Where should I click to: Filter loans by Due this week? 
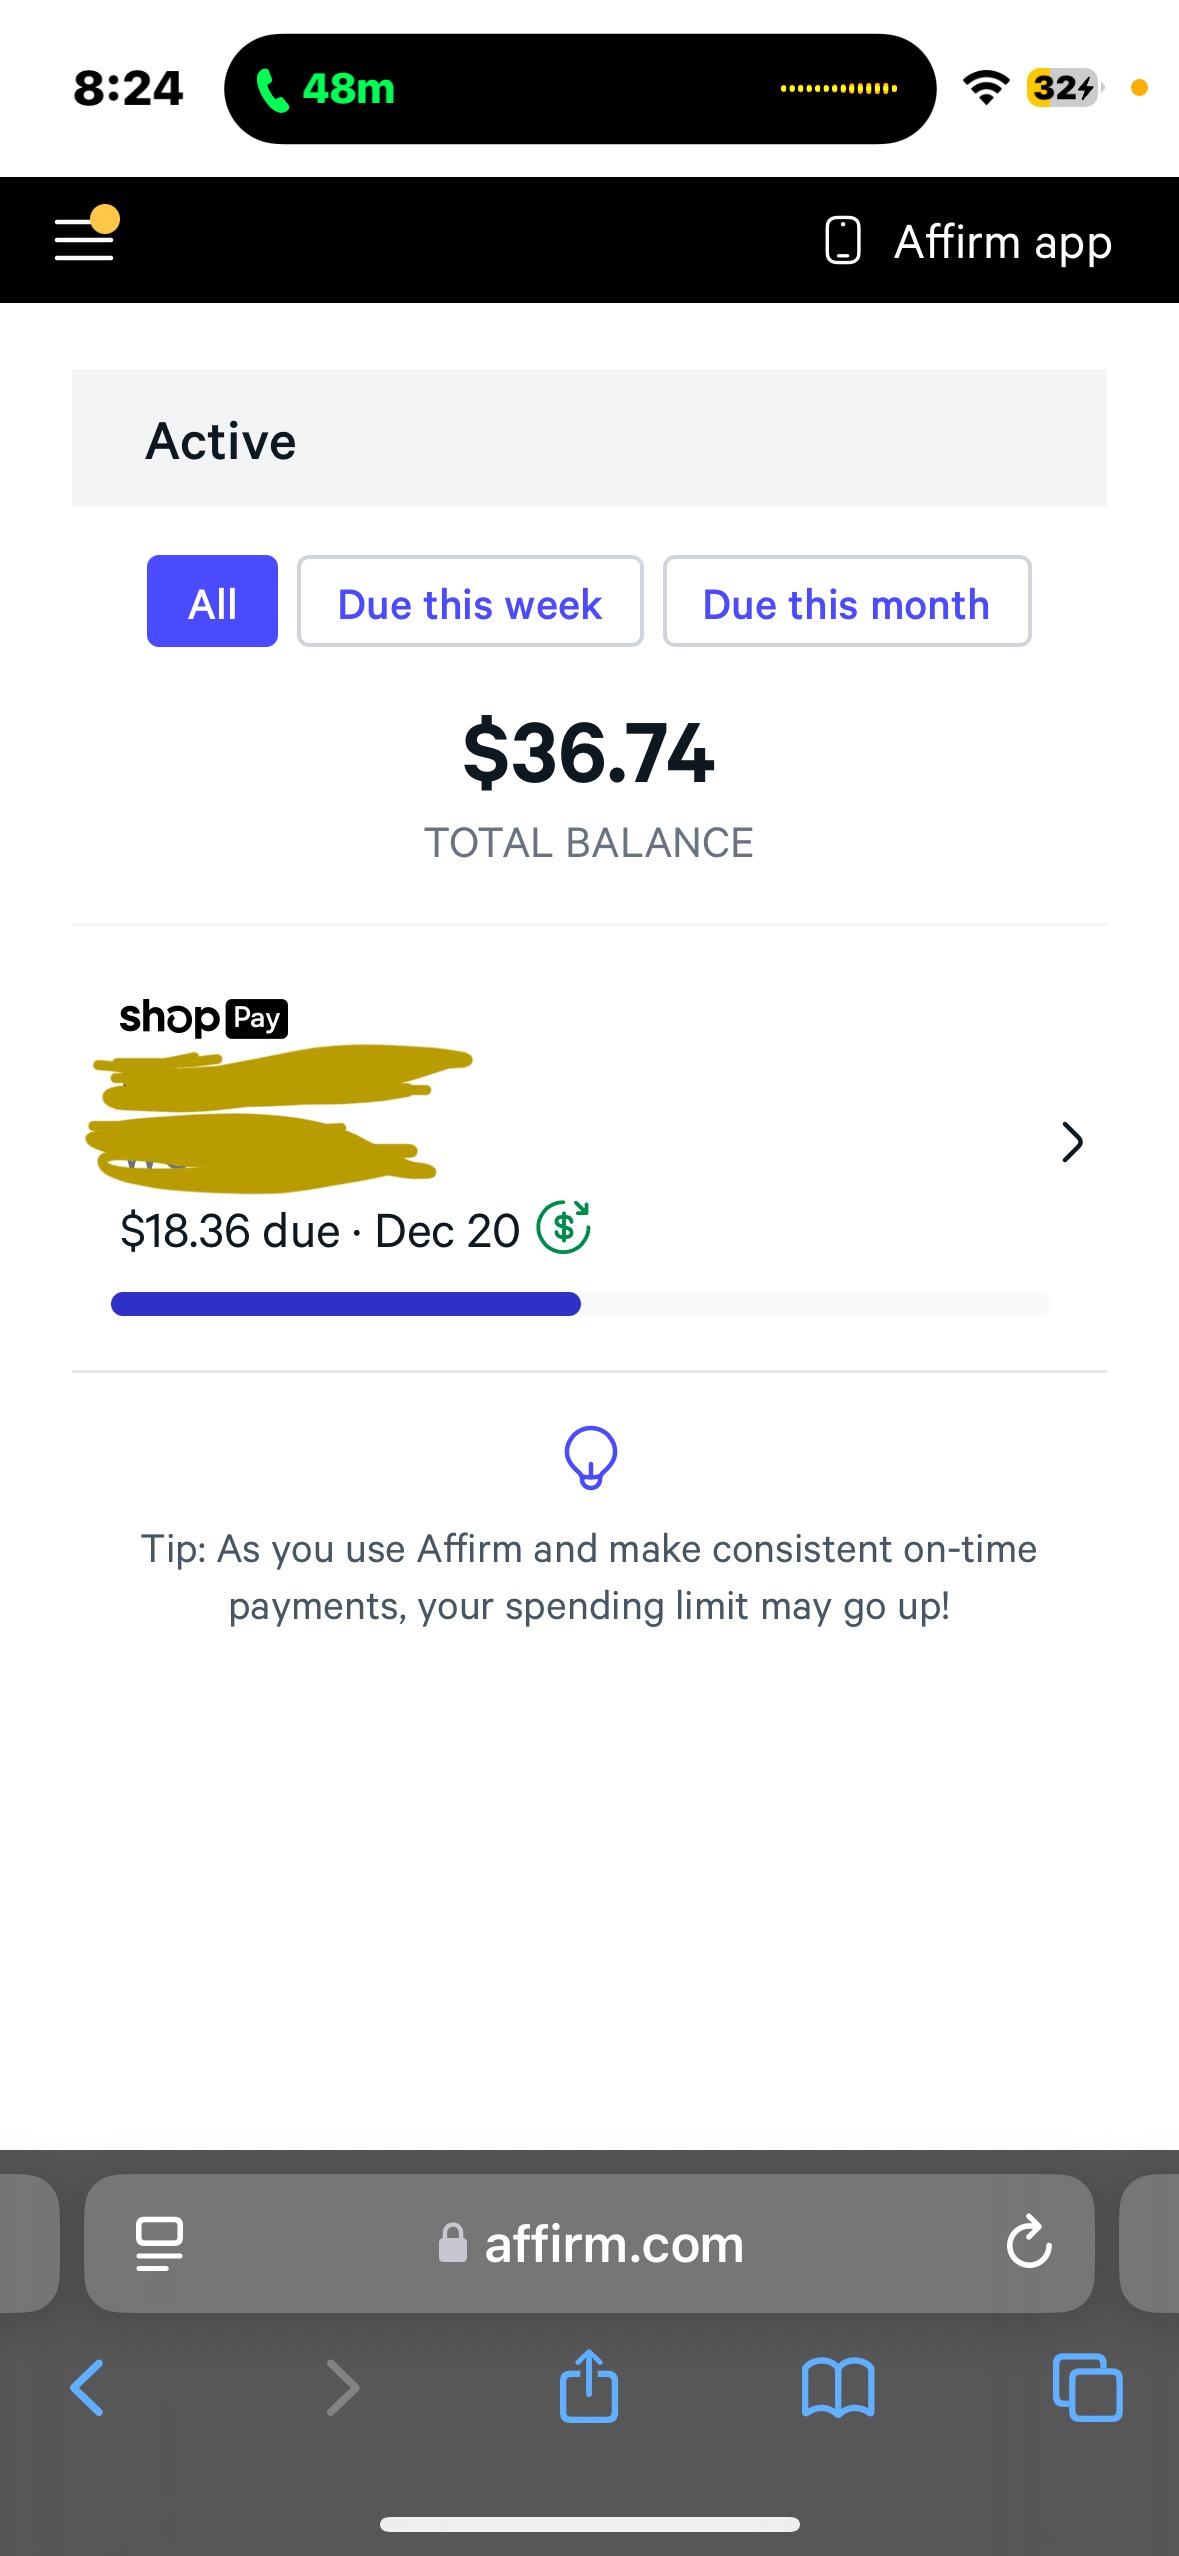[x=470, y=602]
